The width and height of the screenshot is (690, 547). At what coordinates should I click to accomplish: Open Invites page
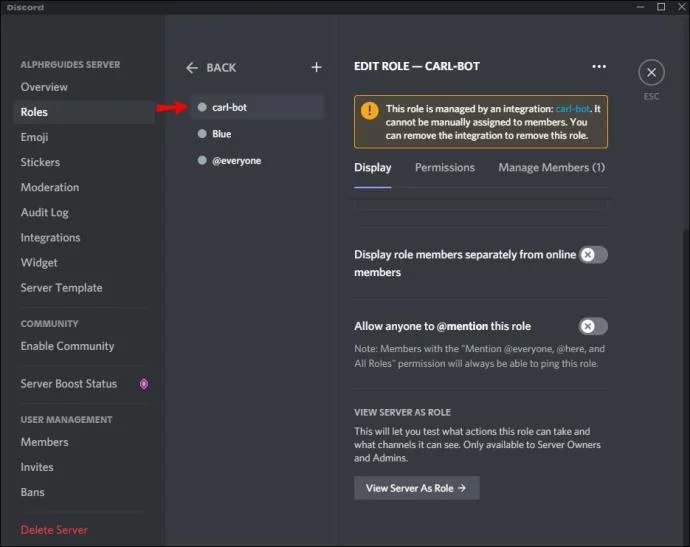(x=37, y=467)
